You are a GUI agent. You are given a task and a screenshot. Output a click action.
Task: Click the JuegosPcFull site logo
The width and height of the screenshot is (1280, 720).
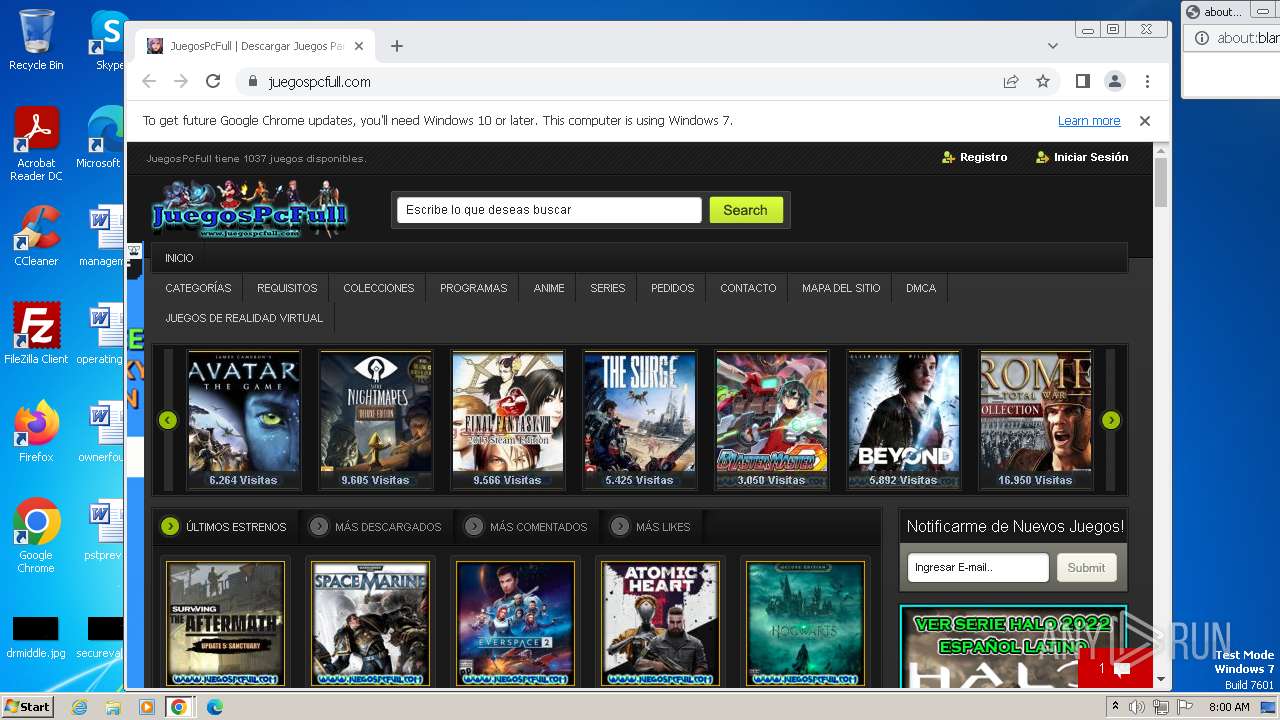[x=249, y=210]
